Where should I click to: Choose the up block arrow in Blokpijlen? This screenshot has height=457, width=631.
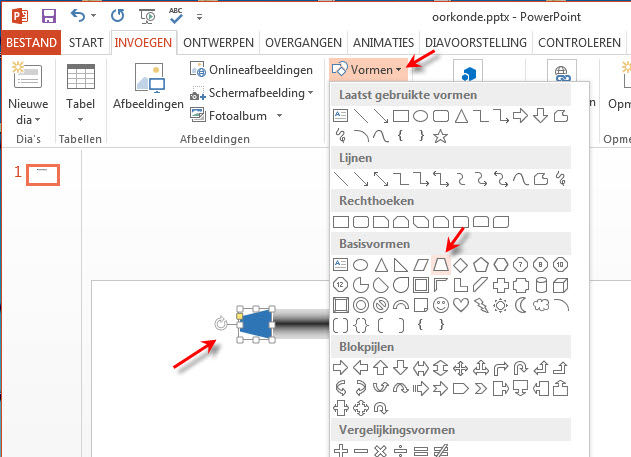pyautogui.click(x=381, y=368)
